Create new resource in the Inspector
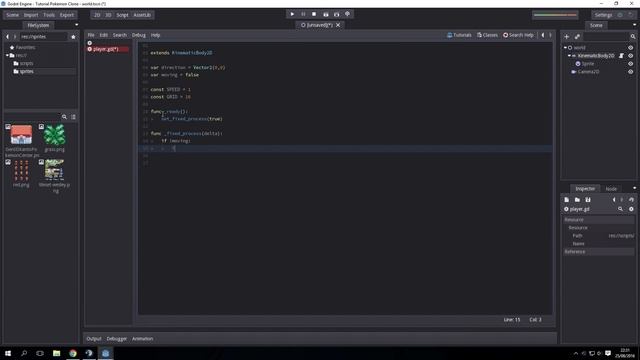640x360 pixels. click(x=567, y=200)
